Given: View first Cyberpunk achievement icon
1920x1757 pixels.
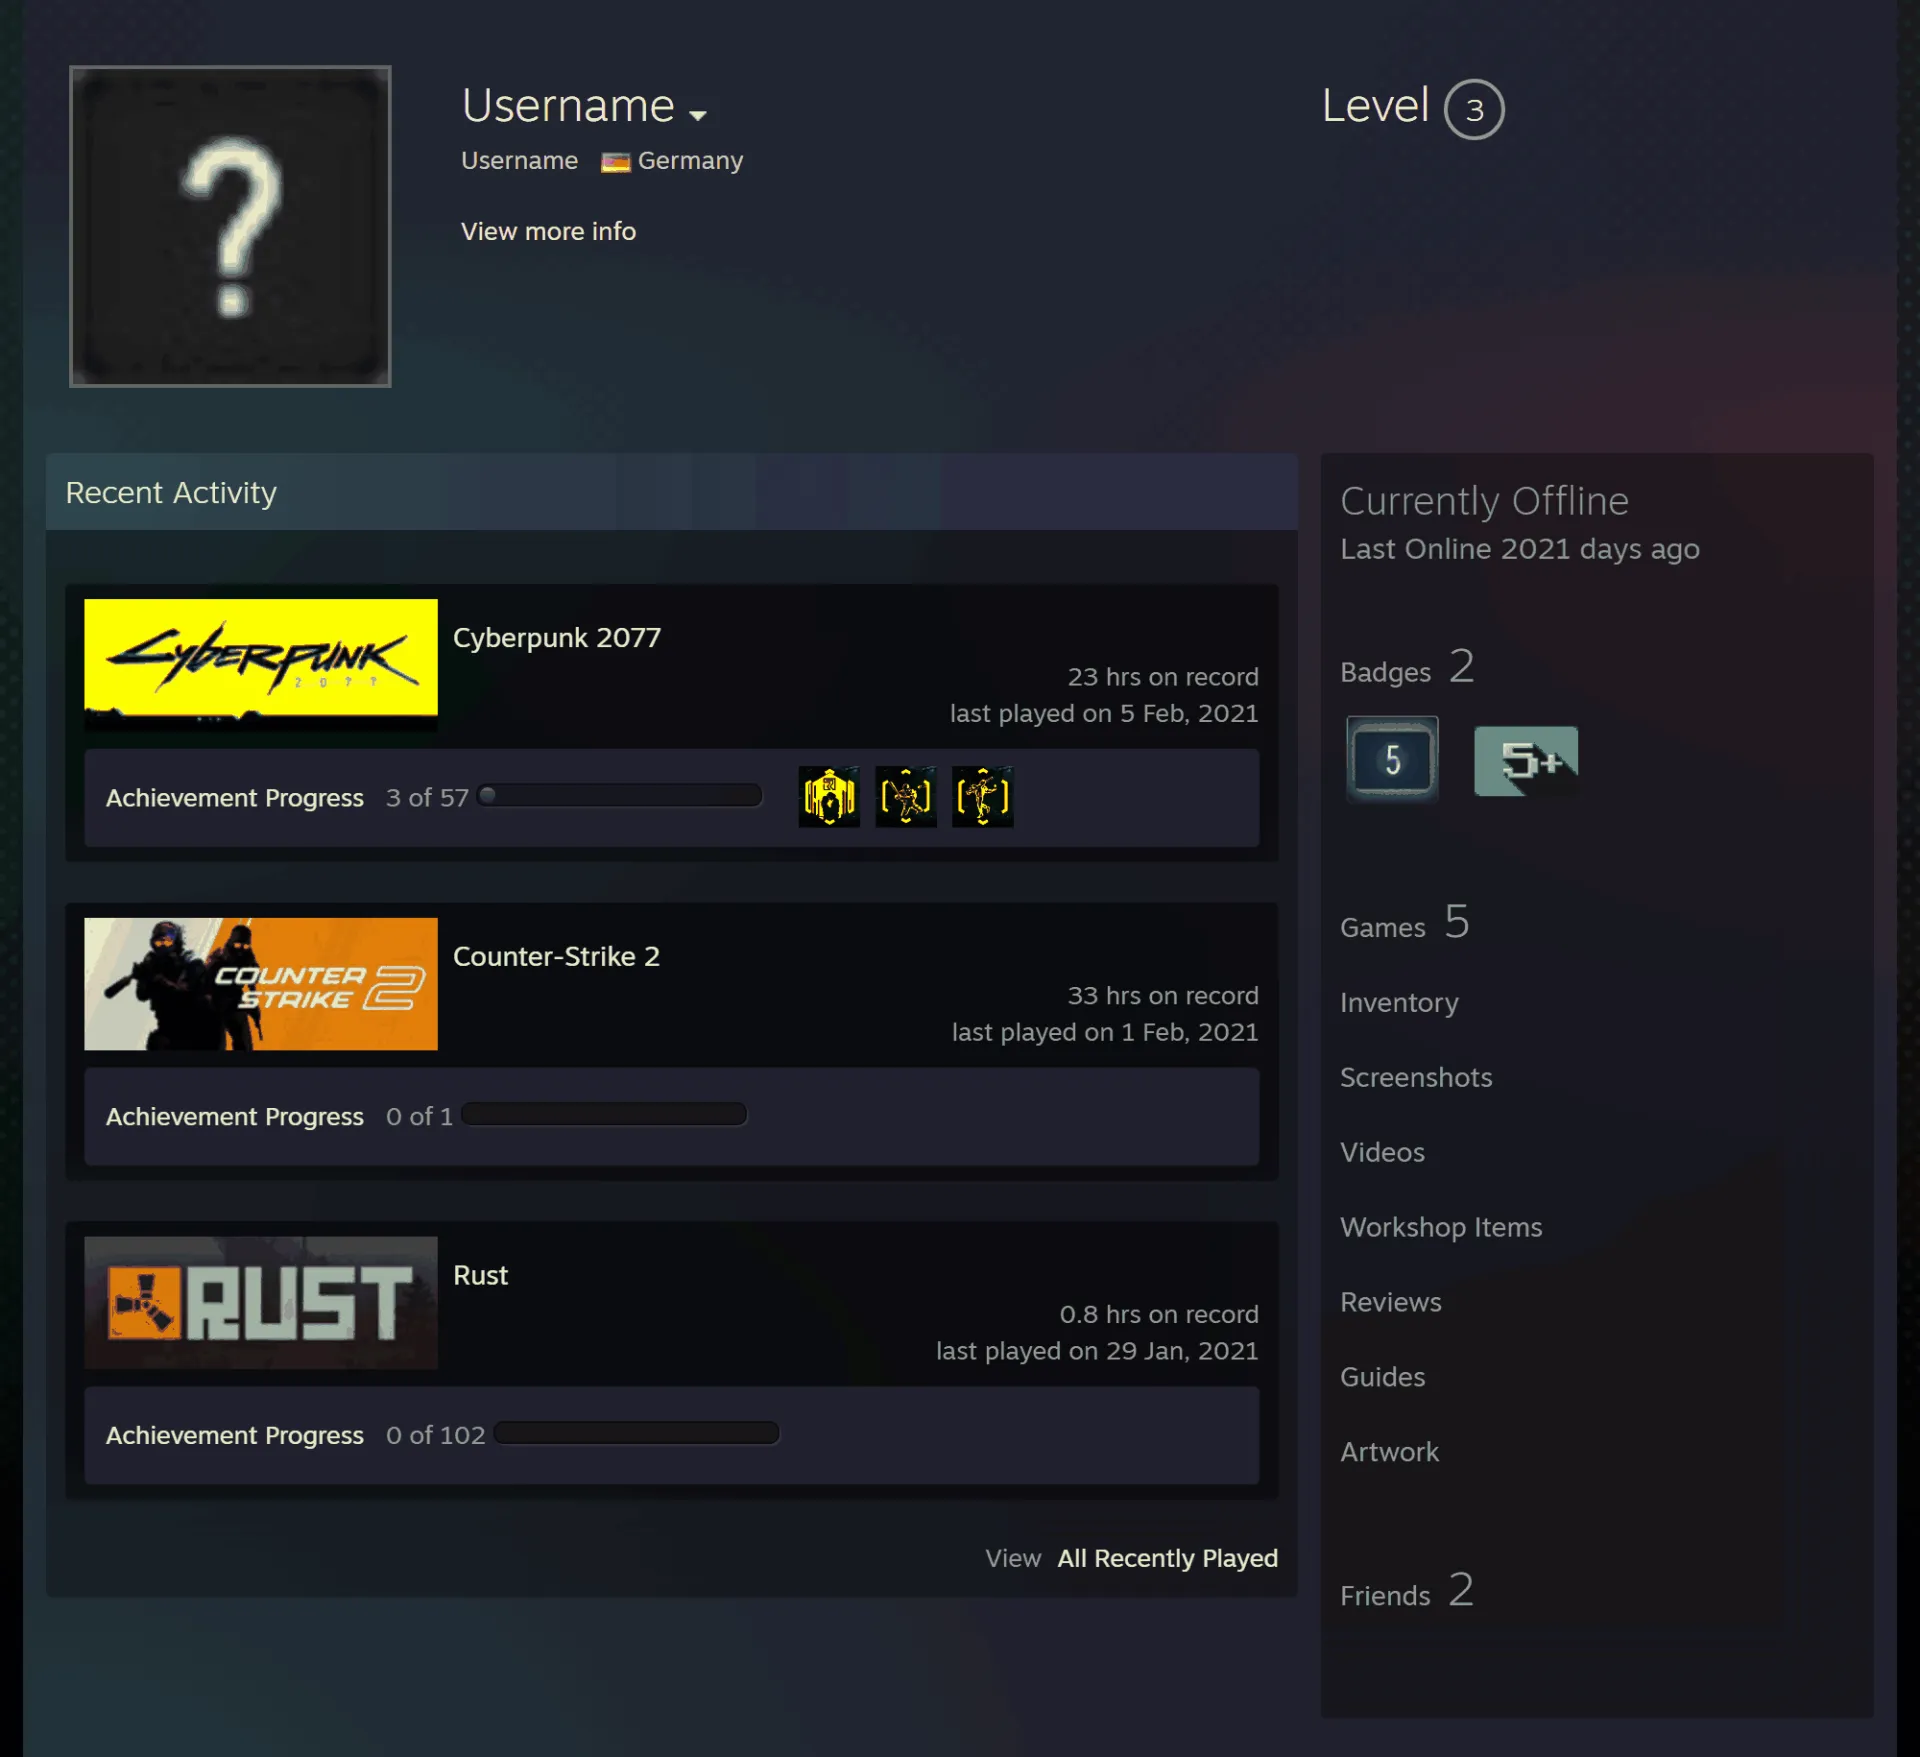Looking at the screenshot, I should 829,797.
